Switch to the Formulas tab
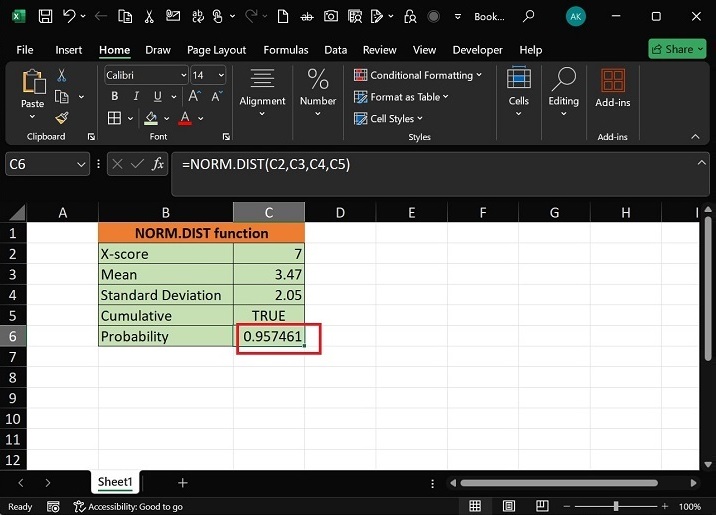 (285, 50)
